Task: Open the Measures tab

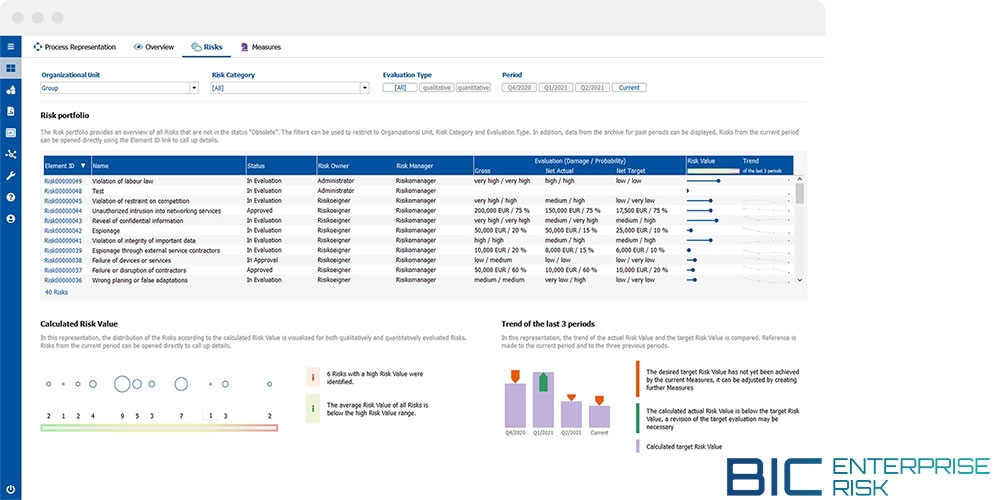Action: pyautogui.click(x=260, y=47)
